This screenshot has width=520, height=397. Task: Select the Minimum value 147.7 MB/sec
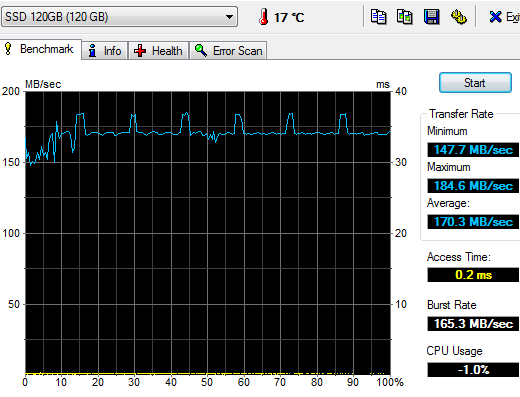click(x=473, y=150)
